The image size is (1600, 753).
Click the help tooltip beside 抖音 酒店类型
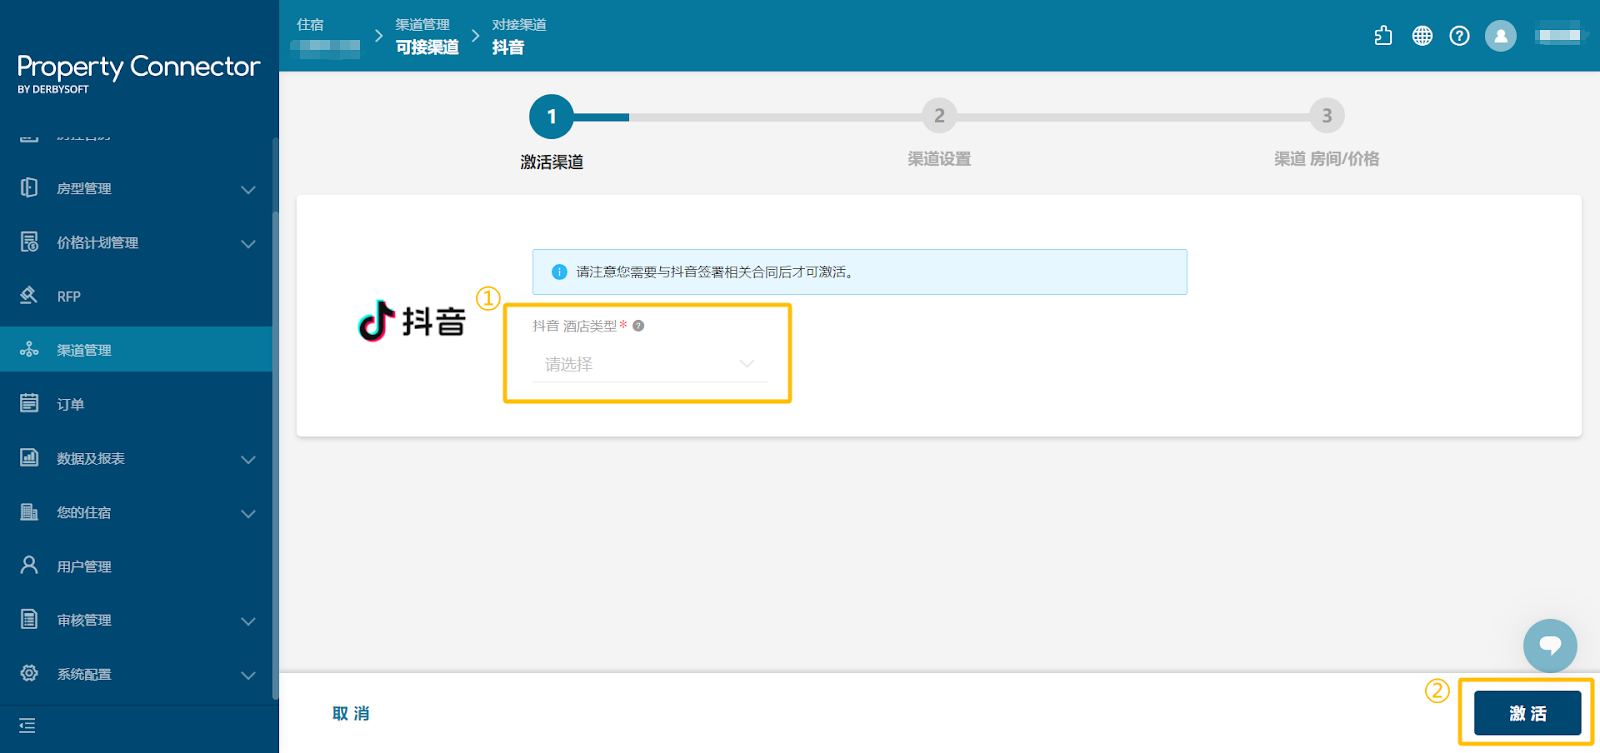click(x=639, y=326)
